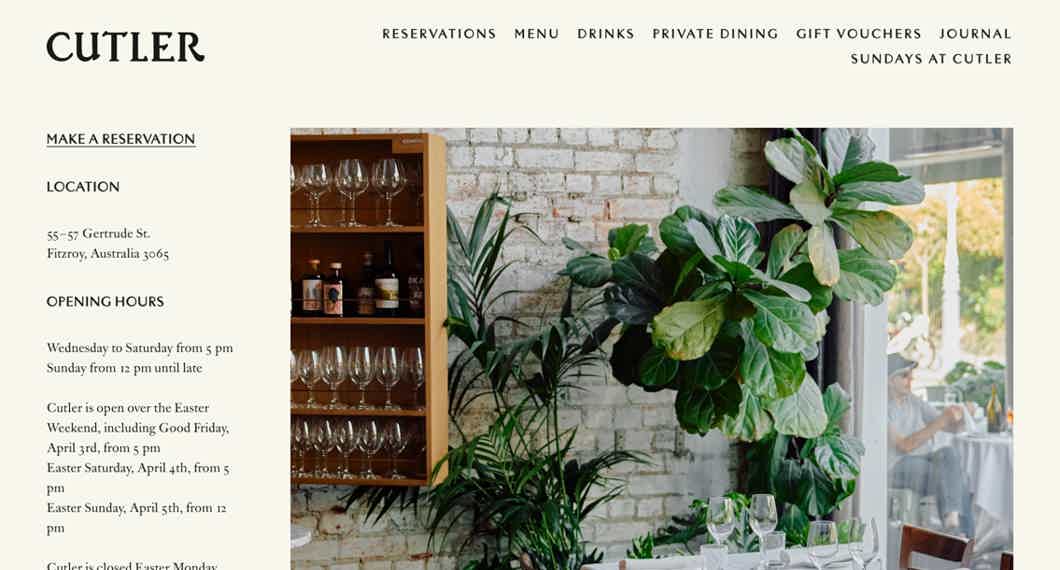Go to the Drinks page

coord(606,34)
